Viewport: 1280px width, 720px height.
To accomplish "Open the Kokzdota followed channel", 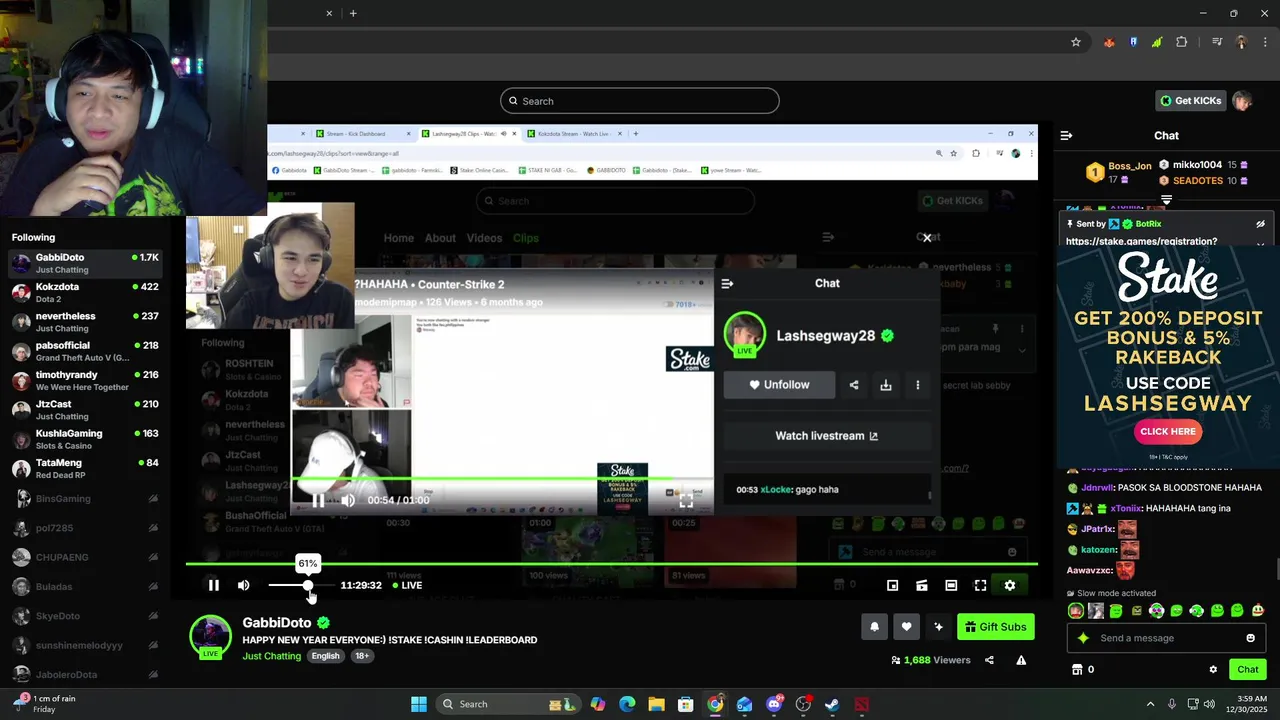I will click(84, 293).
